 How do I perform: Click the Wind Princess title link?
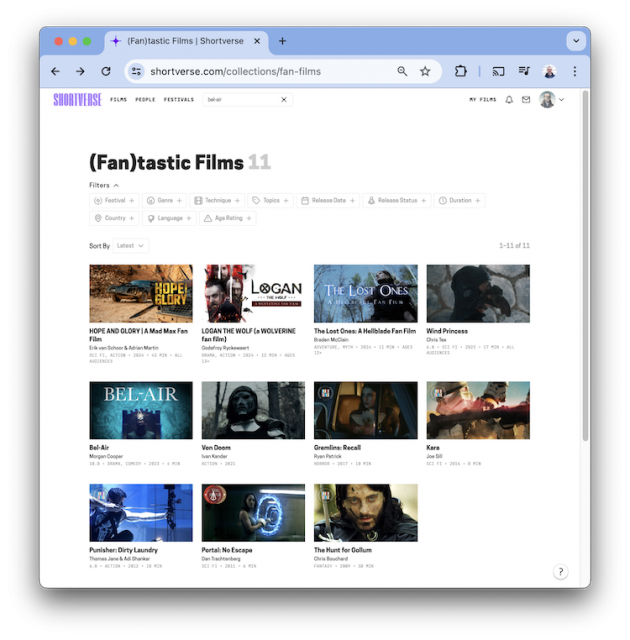(447, 331)
